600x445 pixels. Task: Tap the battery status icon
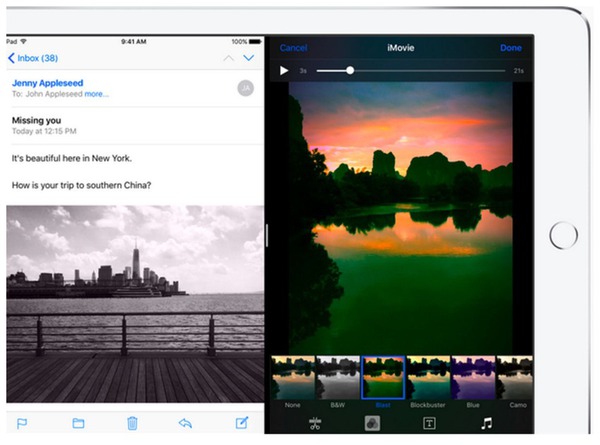pos(255,41)
